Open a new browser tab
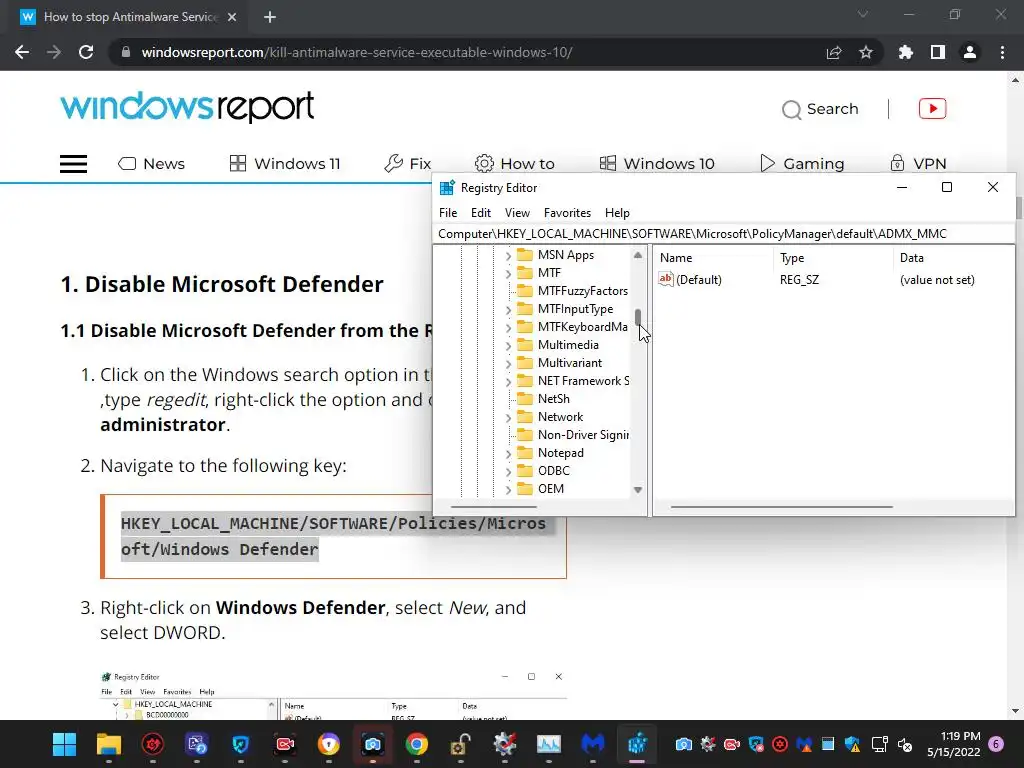 coord(270,17)
